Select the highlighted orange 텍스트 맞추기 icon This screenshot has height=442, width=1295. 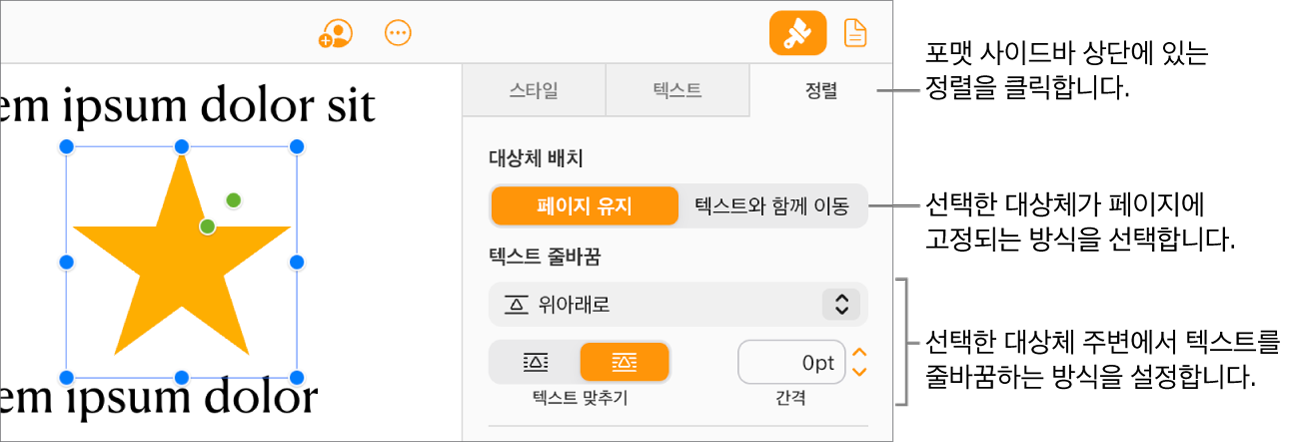(x=624, y=362)
